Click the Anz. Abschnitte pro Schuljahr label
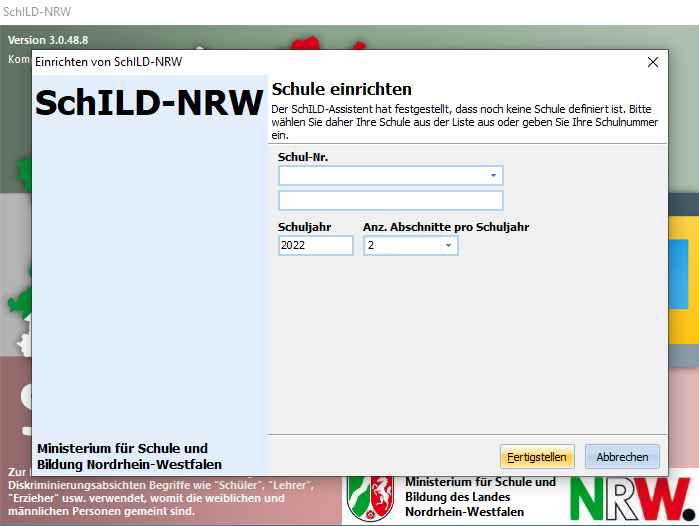 [x=446, y=227]
